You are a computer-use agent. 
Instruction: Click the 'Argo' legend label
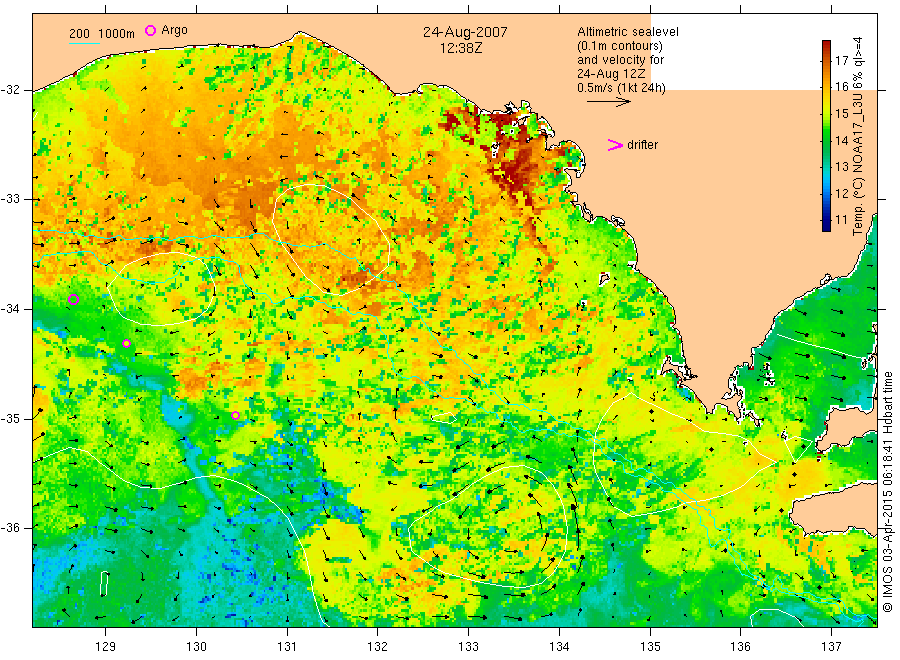pos(174,31)
